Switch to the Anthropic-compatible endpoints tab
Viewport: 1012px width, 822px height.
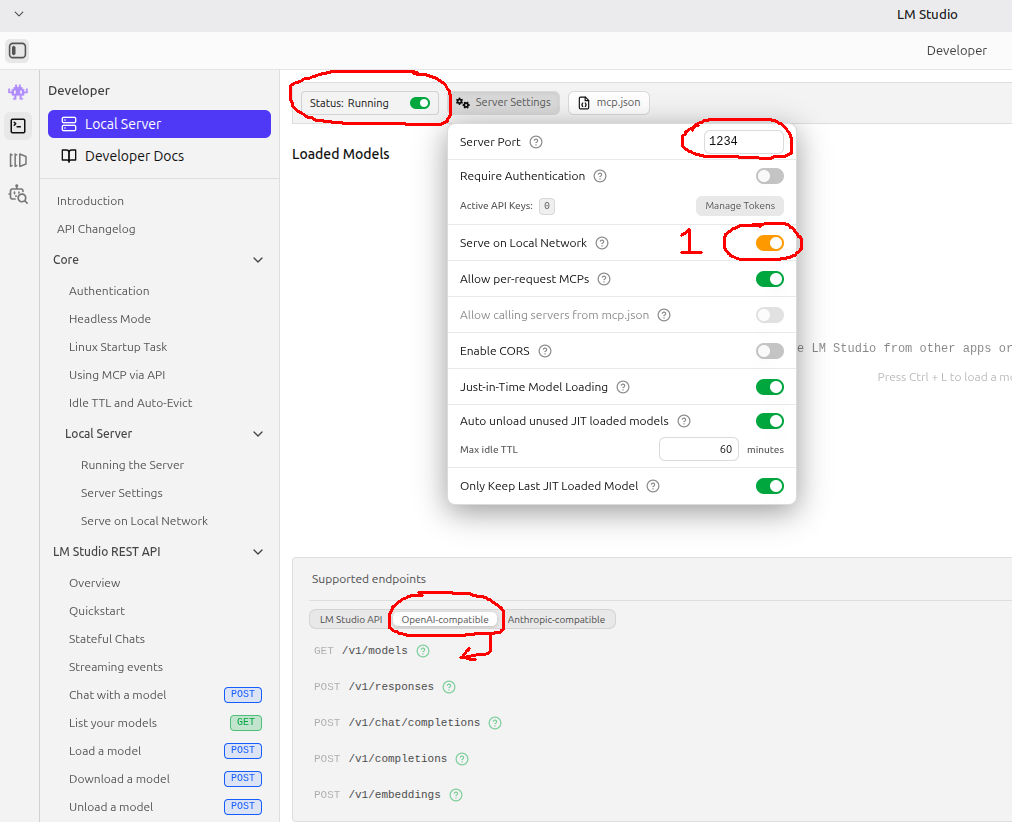556,619
